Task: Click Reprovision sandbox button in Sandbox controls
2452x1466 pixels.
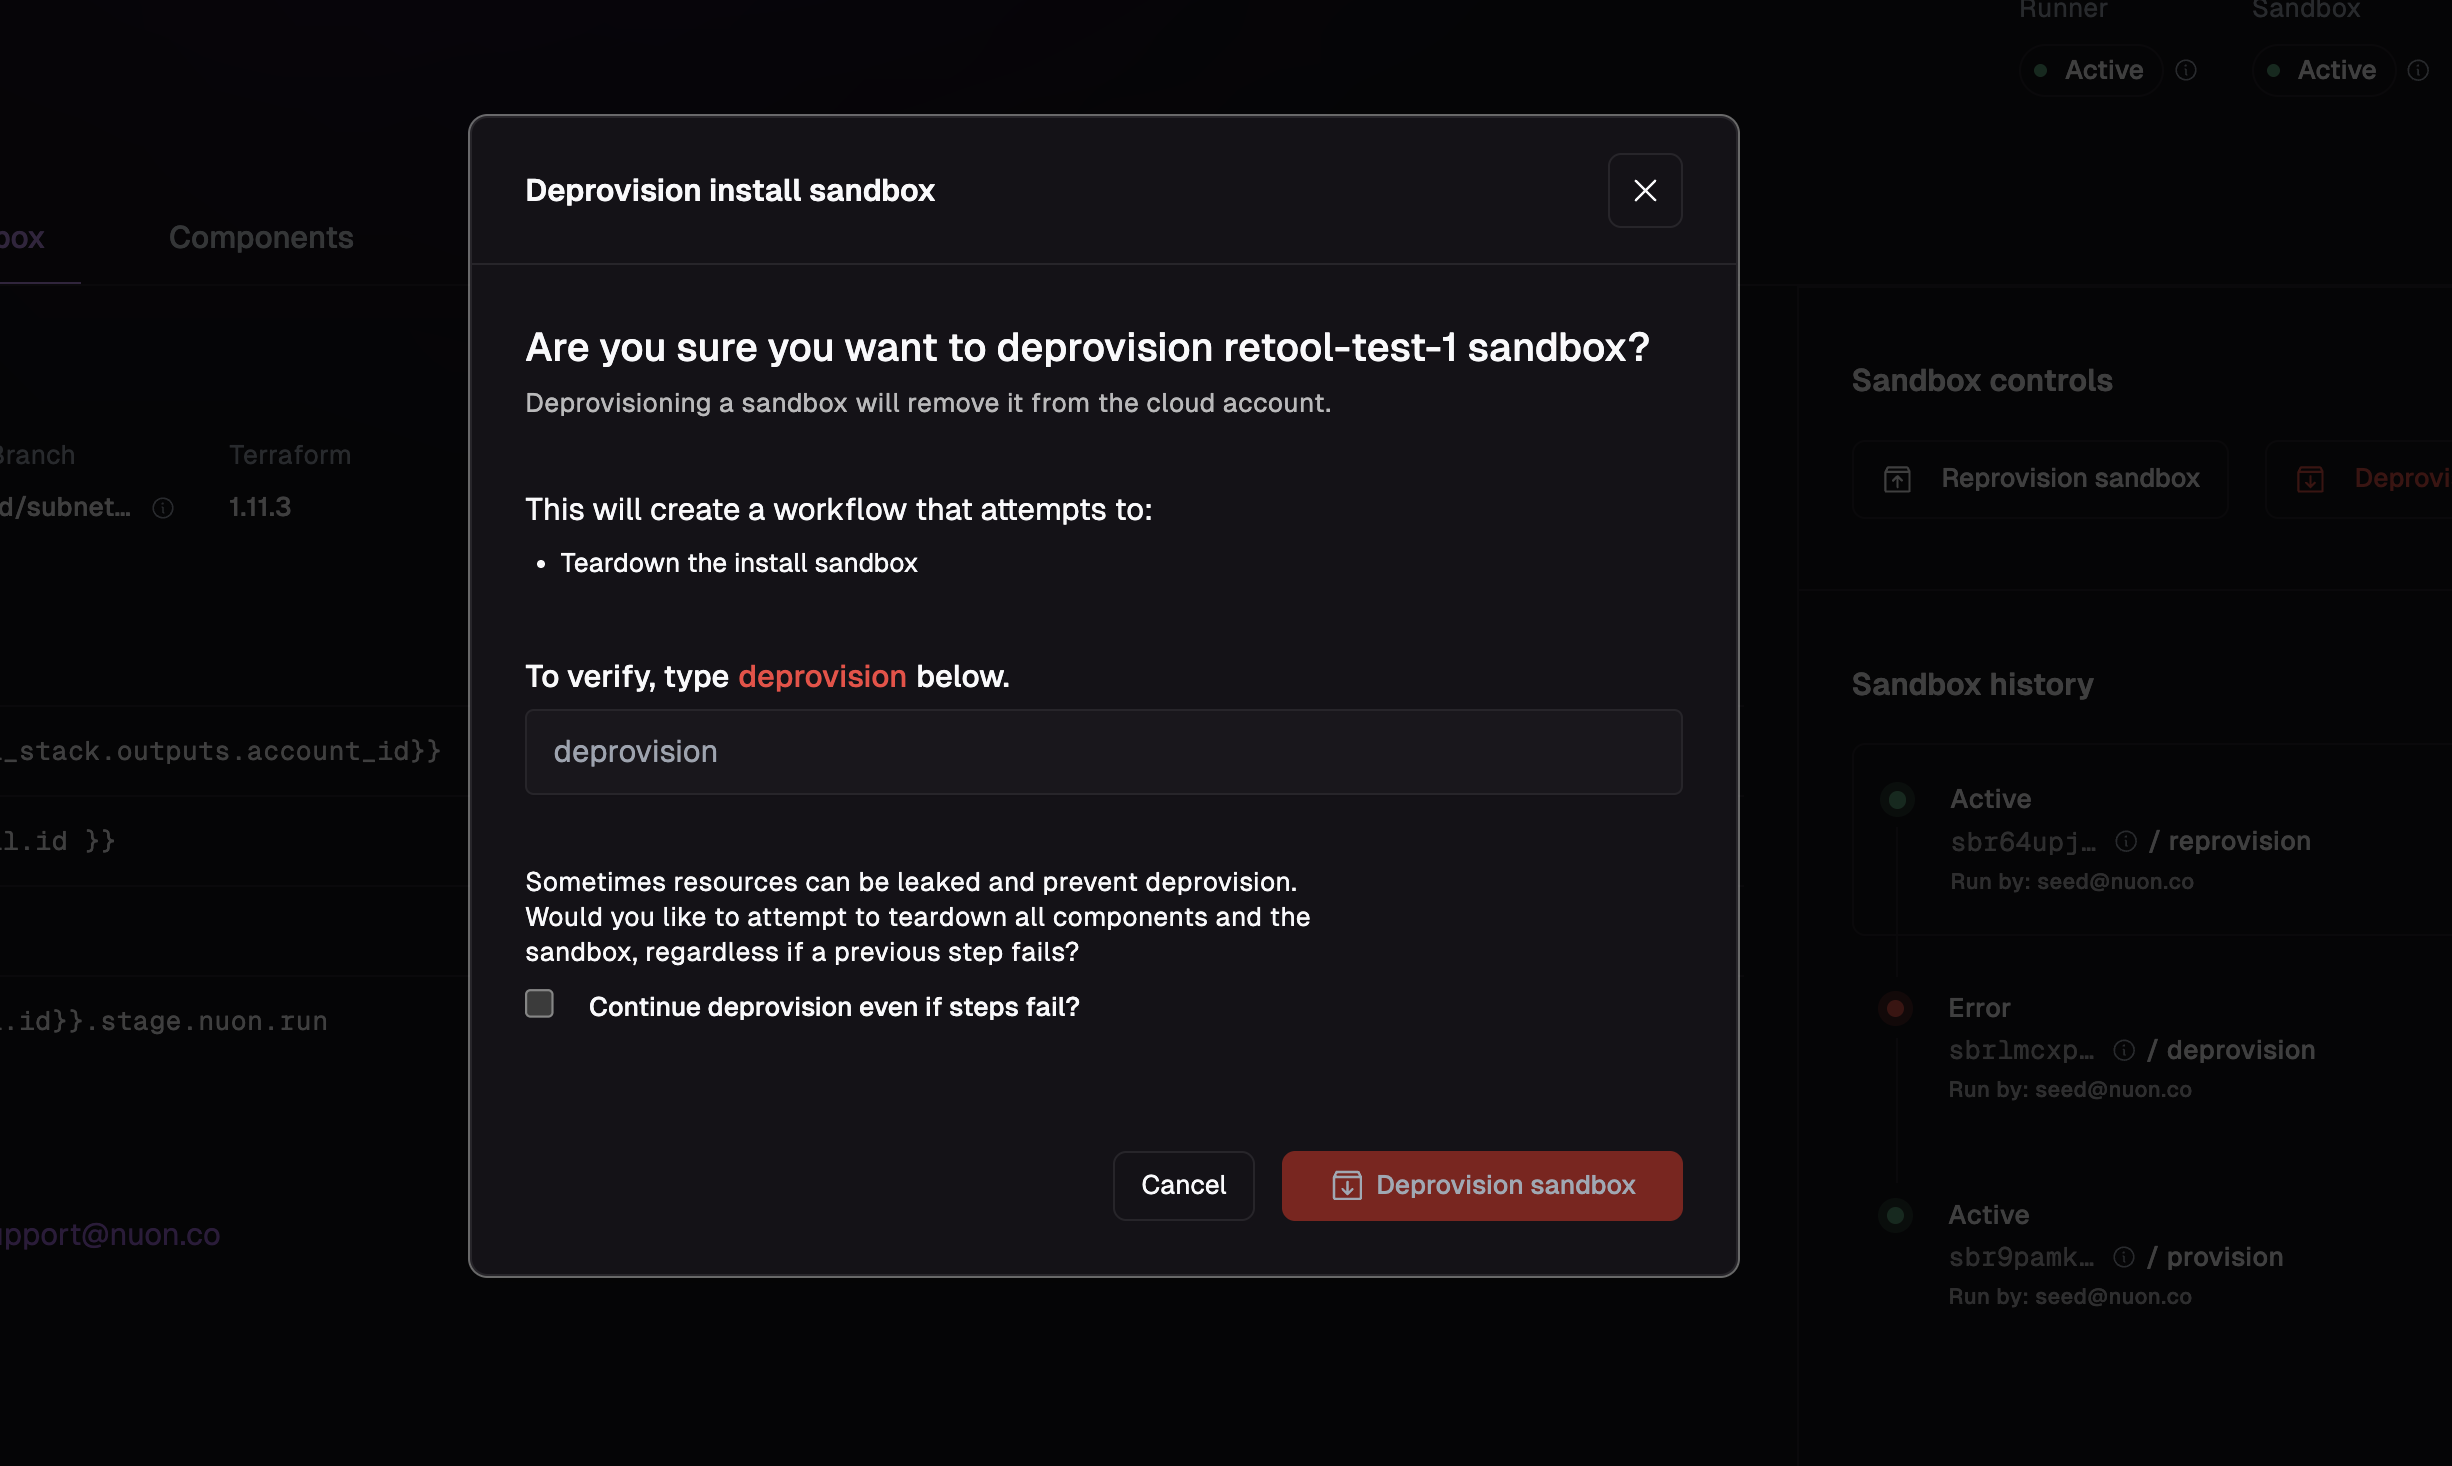Action: click(2040, 478)
